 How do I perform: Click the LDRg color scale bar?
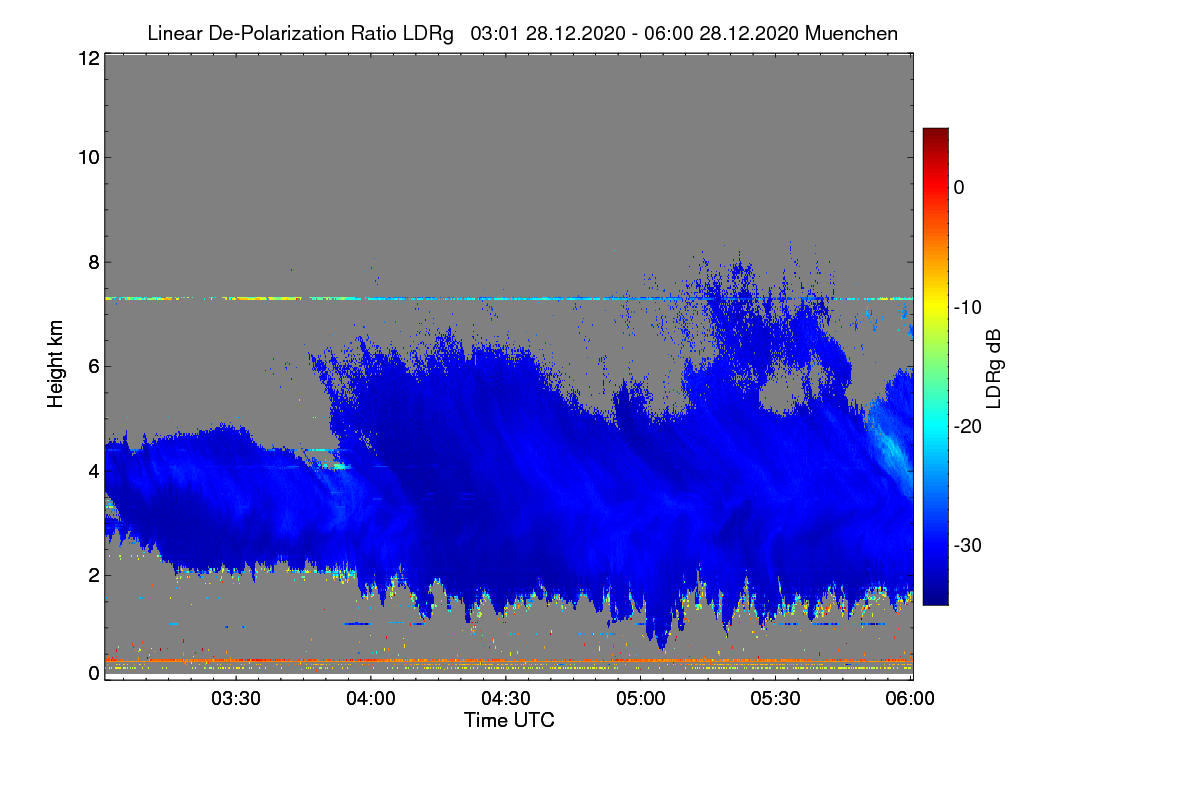(x=935, y=366)
